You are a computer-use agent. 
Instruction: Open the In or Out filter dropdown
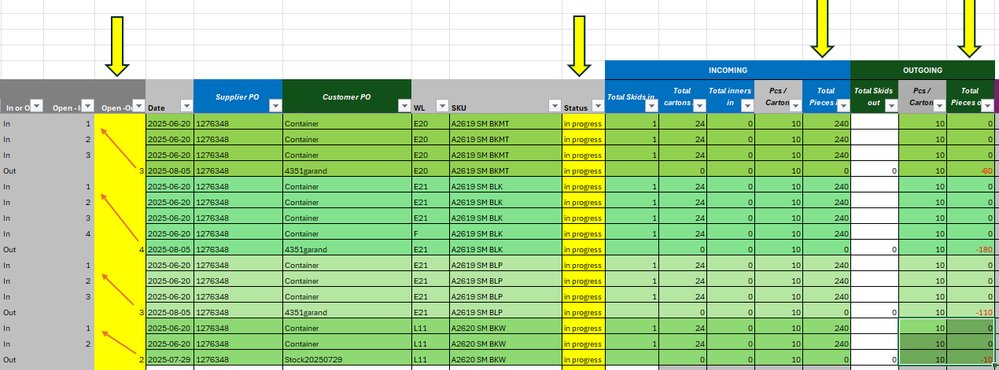click(37, 106)
